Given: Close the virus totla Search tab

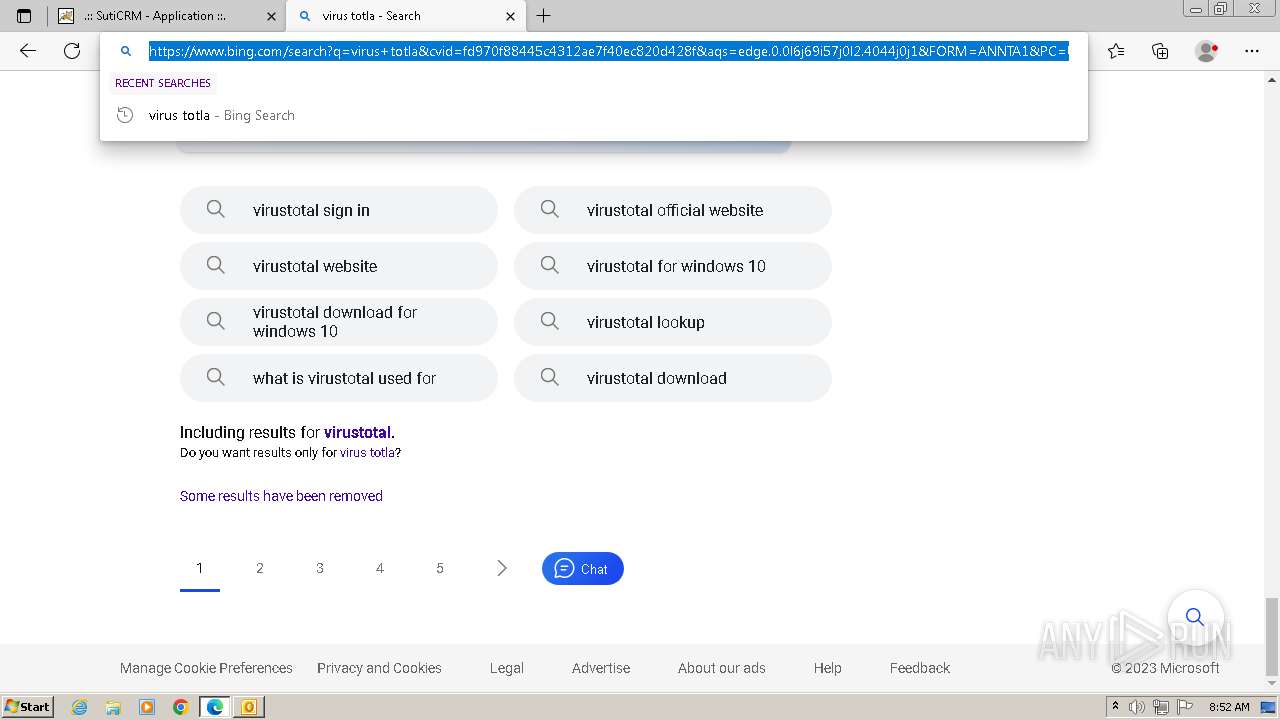Looking at the screenshot, I should pyautogui.click(x=510, y=16).
